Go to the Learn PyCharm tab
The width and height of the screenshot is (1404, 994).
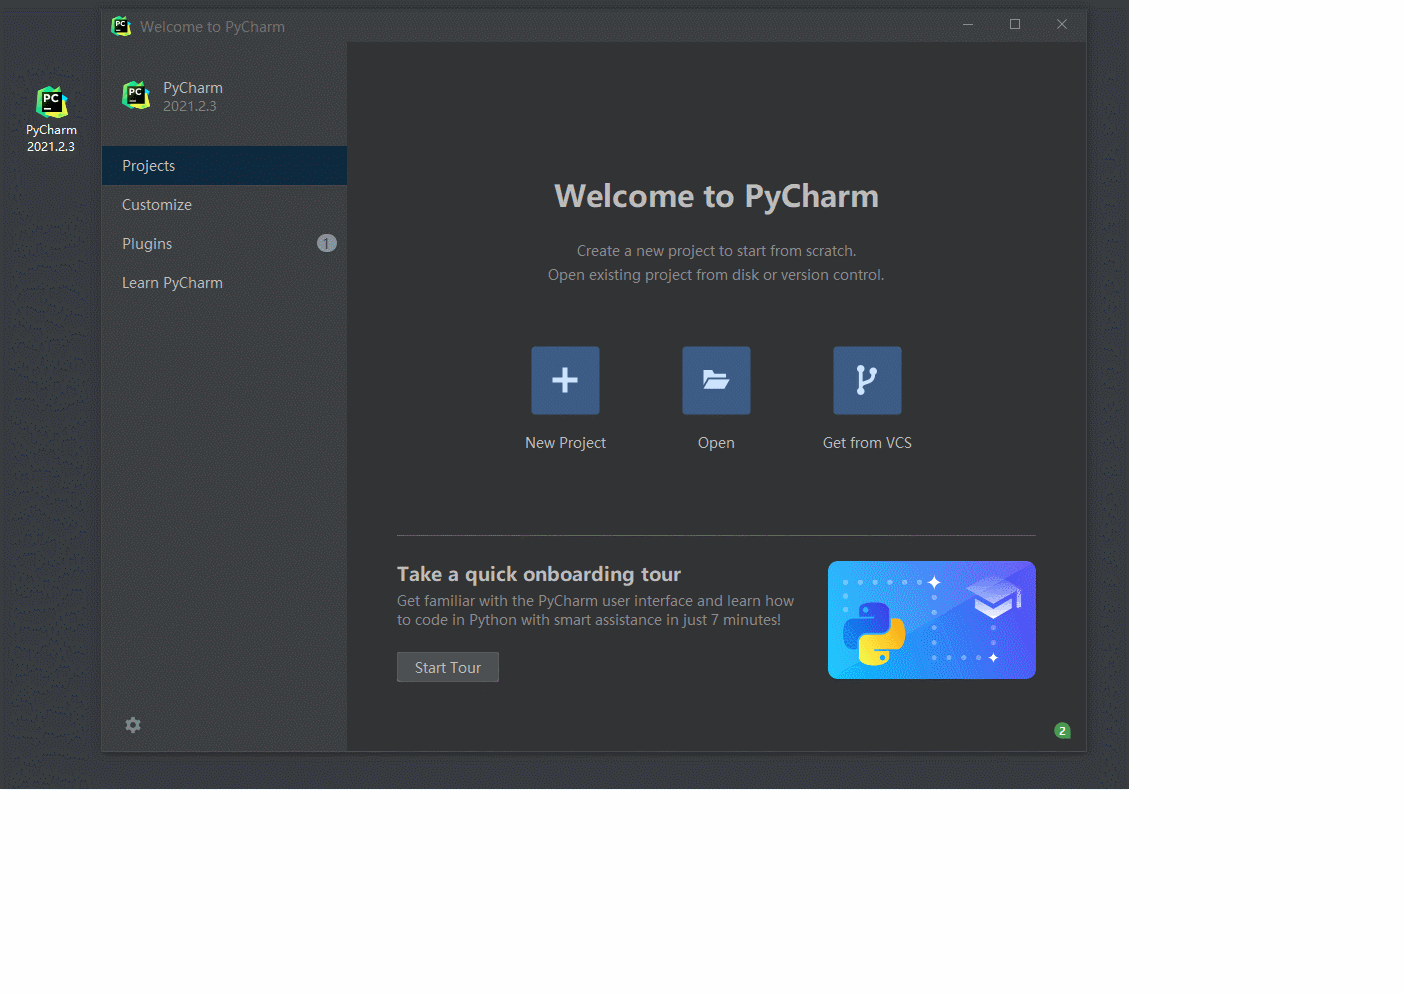click(x=224, y=283)
